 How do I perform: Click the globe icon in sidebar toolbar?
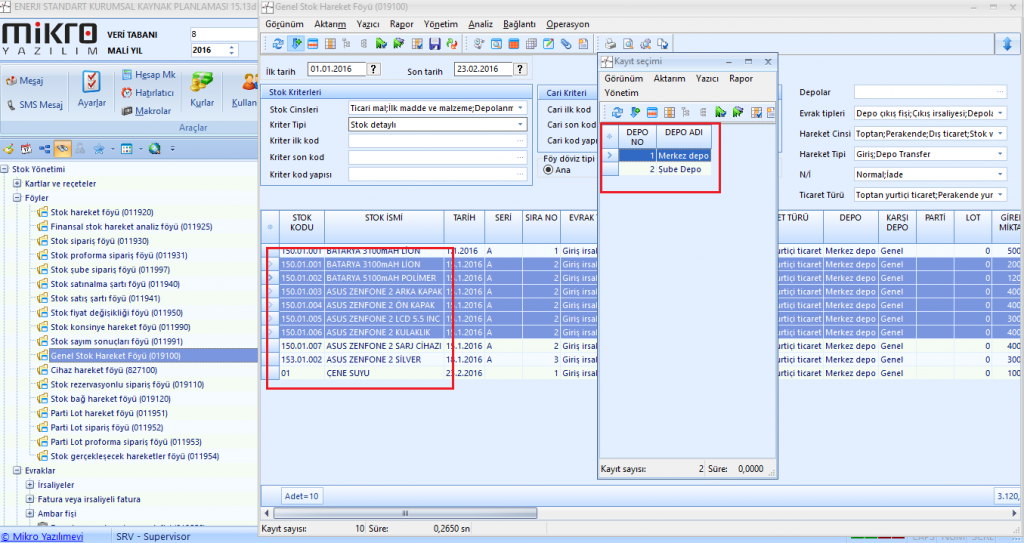155,149
